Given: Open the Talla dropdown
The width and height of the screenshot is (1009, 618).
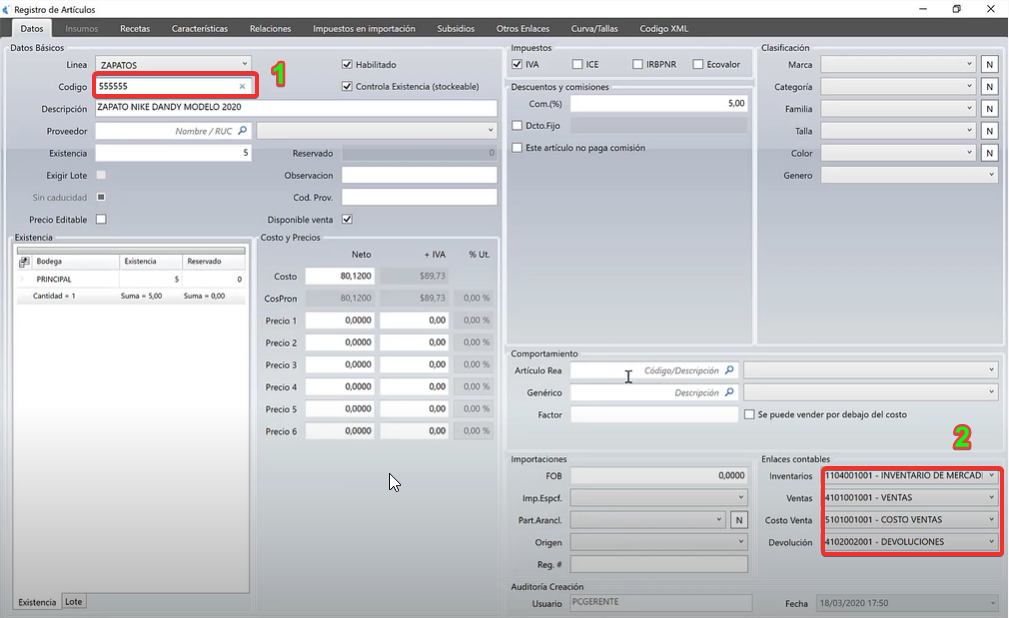Looking at the screenshot, I should point(969,131).
